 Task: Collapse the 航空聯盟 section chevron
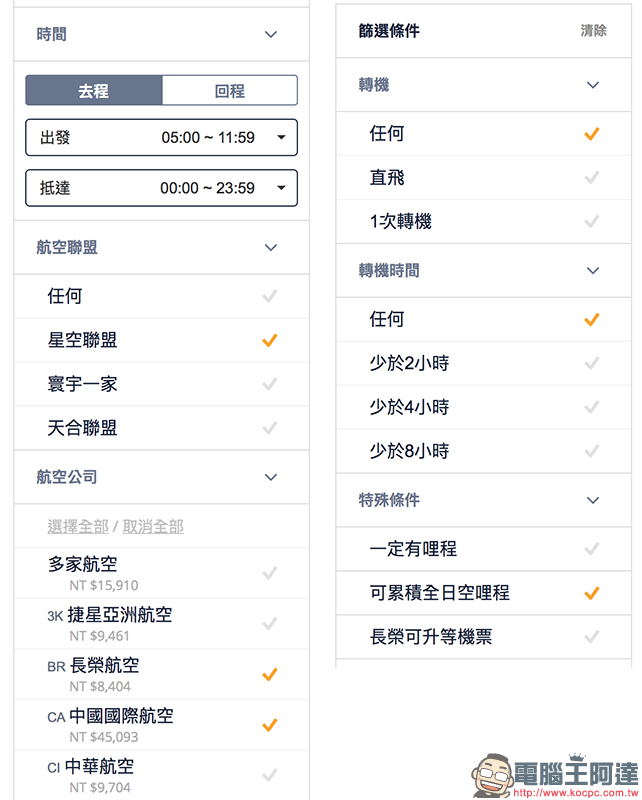pos(270,248)
